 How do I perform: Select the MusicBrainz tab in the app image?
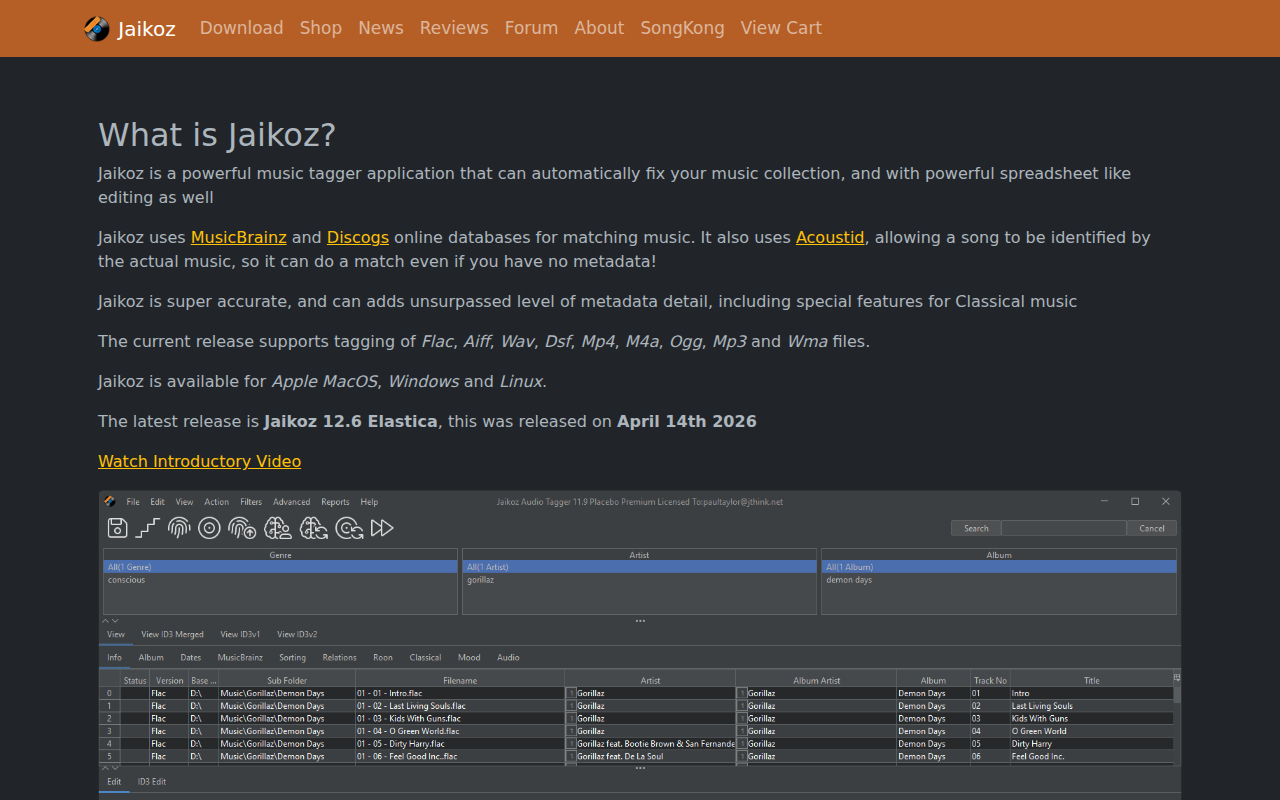click(x=240, y=657)
